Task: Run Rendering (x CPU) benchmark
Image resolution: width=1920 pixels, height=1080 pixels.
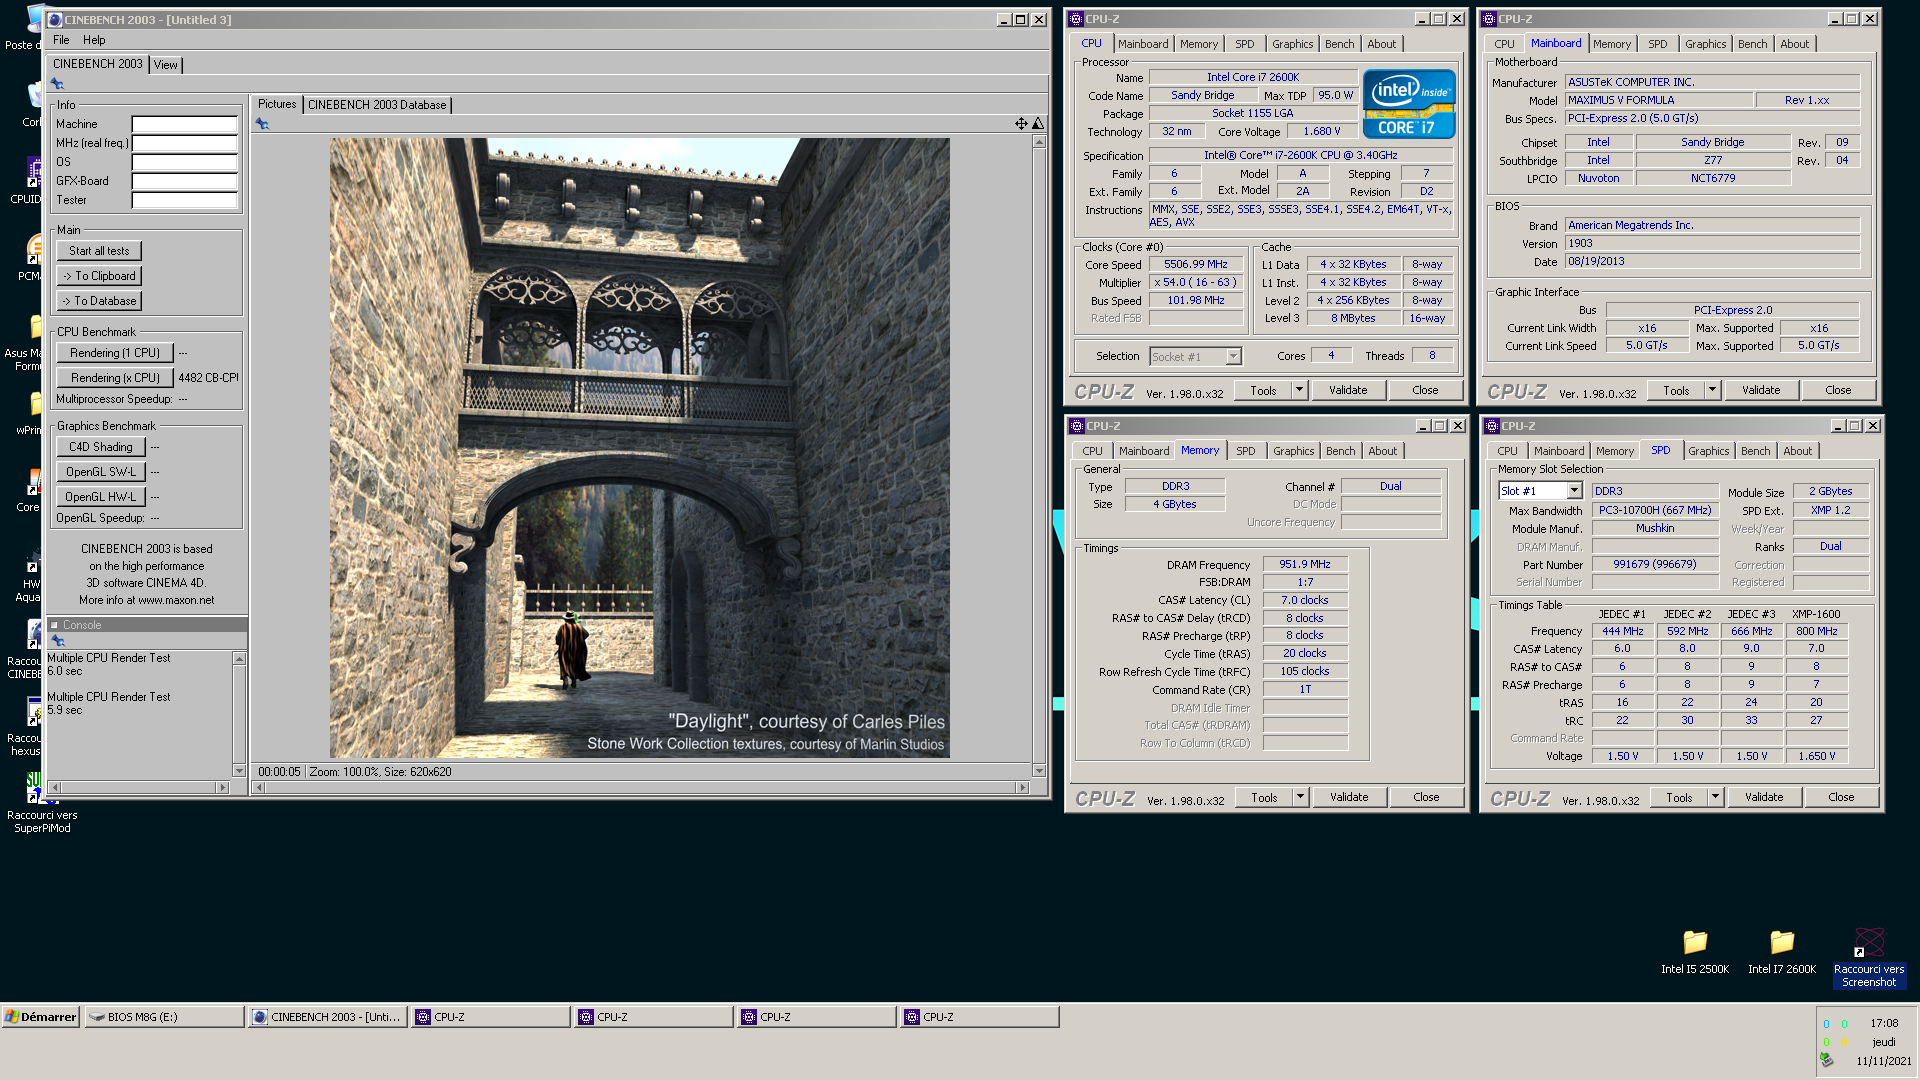Action: pos(115,378)
